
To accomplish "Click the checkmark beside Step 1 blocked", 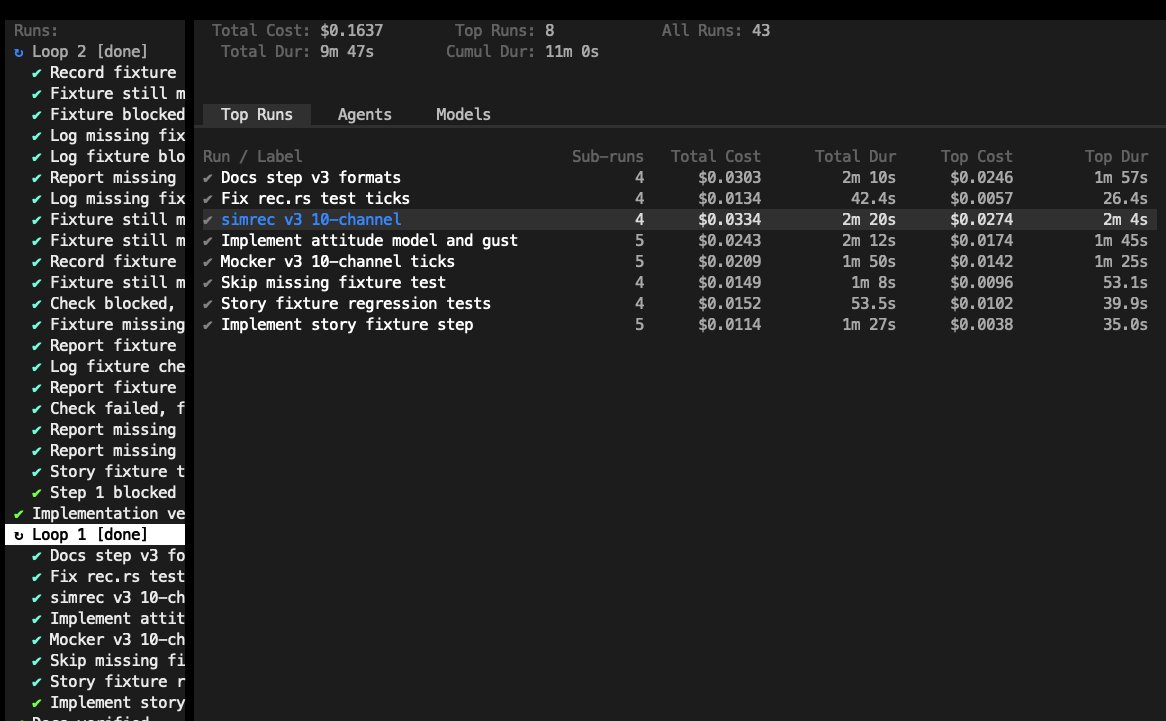I will pos(36,493).
